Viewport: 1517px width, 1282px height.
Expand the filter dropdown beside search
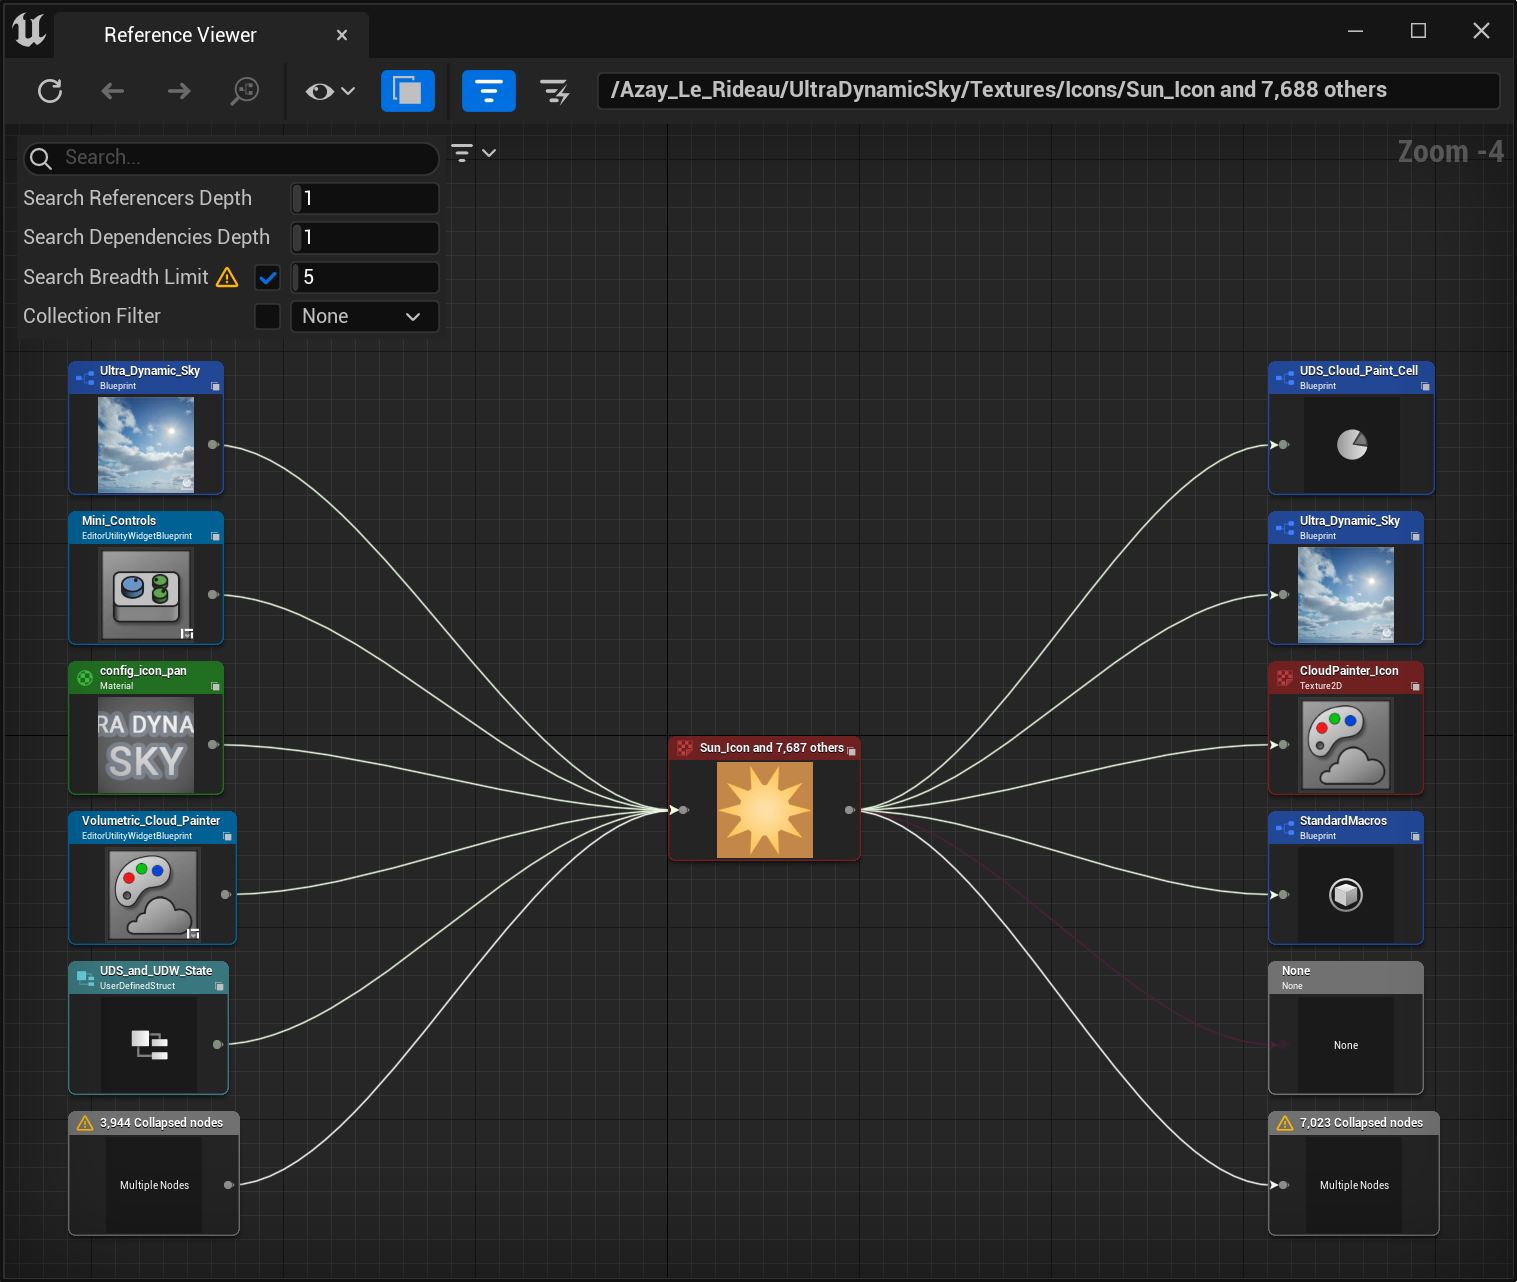(x=473, y=153)
